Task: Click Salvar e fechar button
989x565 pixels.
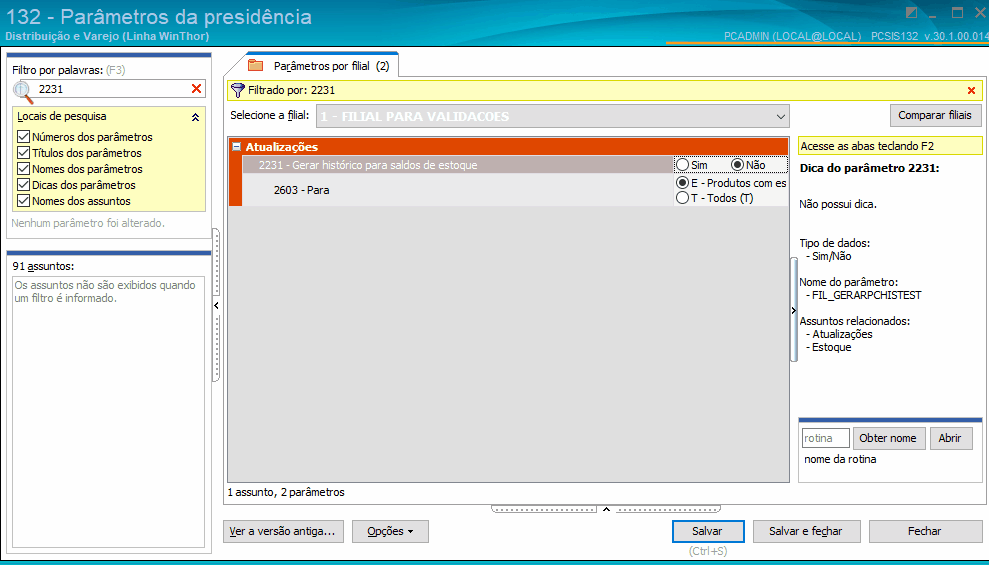Action: (x=805, y=531)
